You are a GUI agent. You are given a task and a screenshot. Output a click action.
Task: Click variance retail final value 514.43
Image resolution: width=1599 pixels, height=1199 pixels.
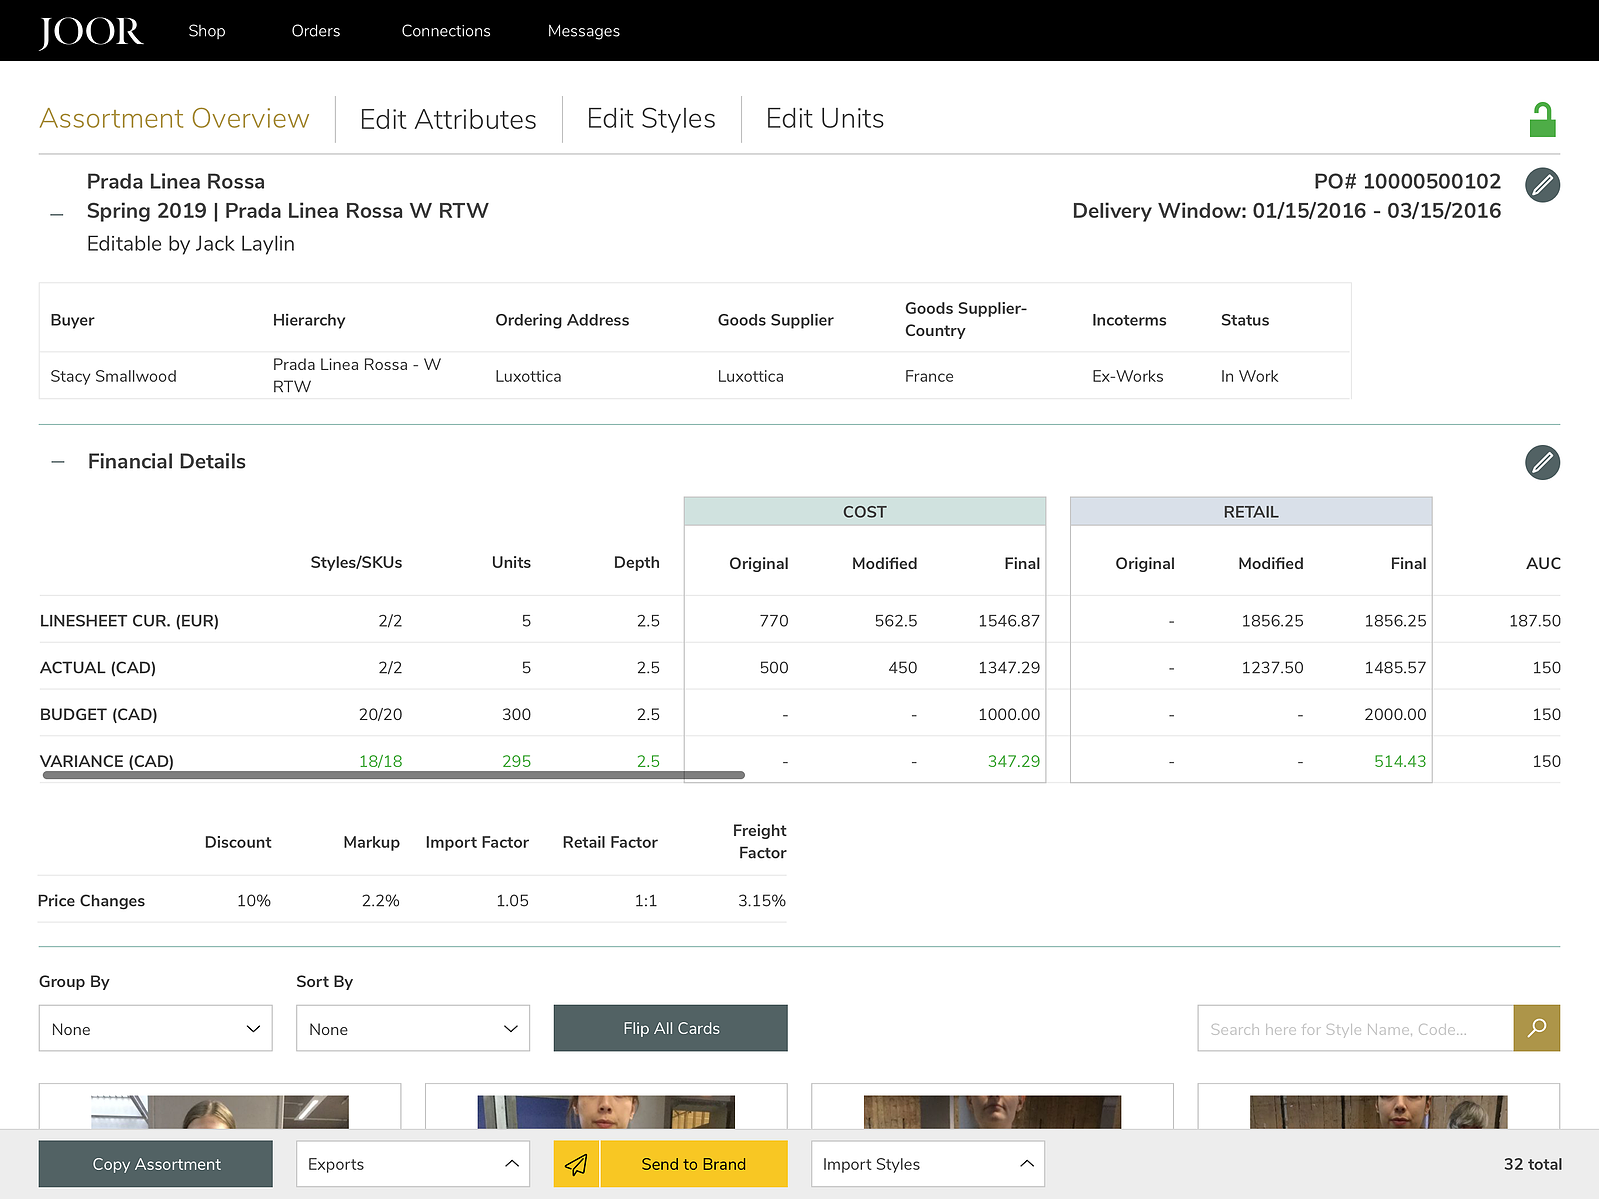(x=1400, y=761)
